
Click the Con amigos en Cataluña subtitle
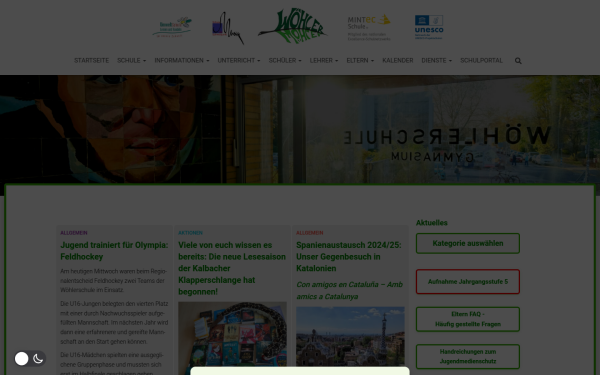349,290
